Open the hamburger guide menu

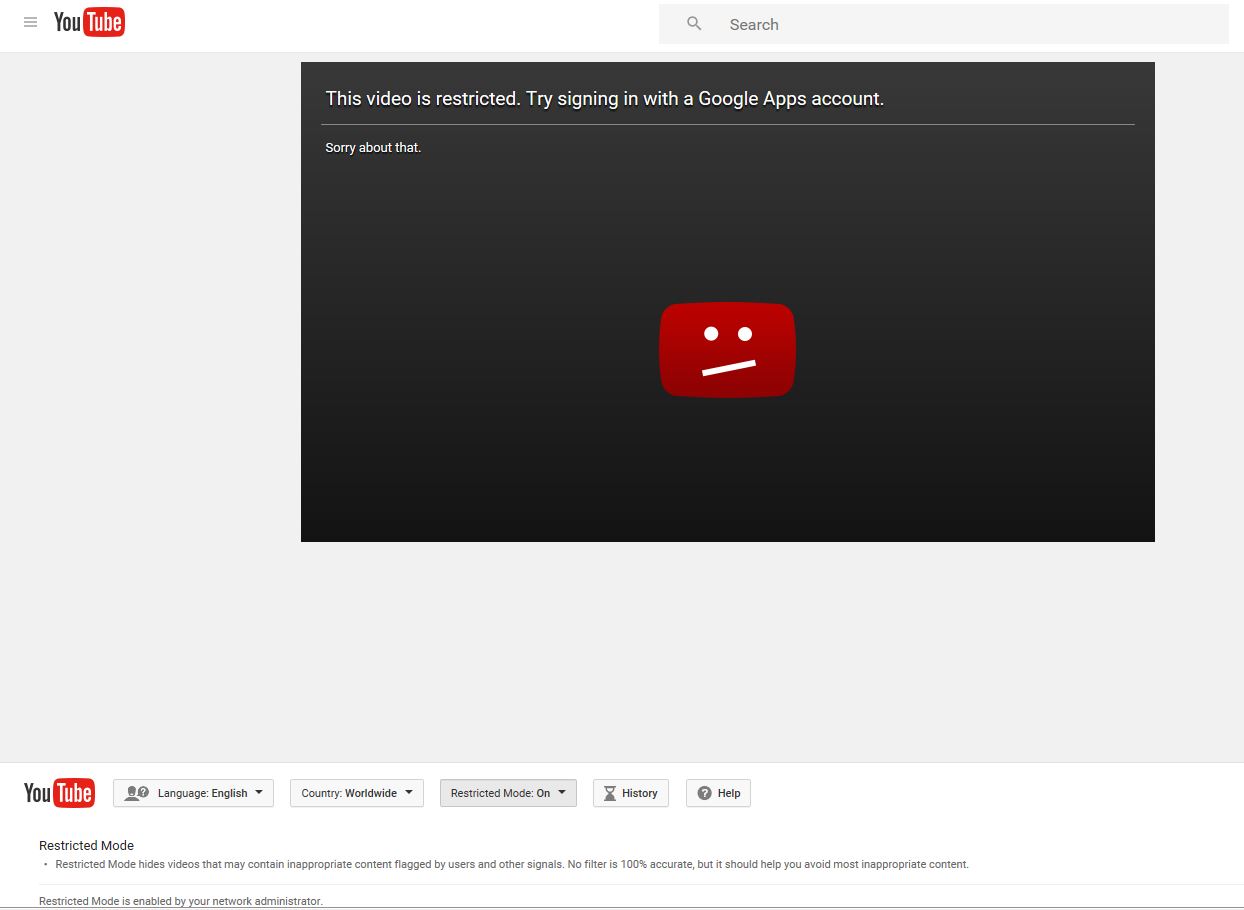(30, 22)
